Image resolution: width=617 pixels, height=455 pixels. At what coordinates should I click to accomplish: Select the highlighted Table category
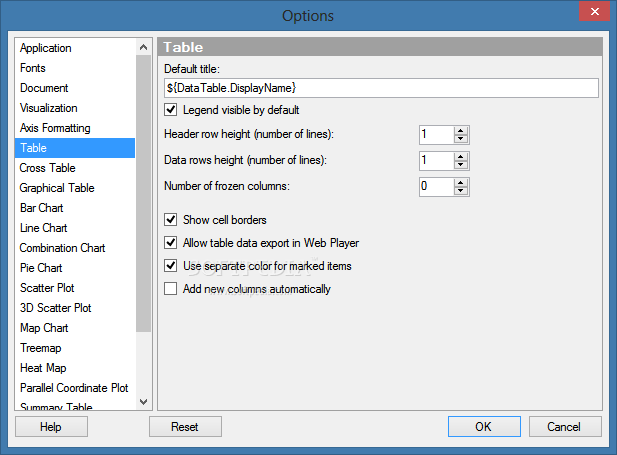pyautogui.click(x=75, y=148)
